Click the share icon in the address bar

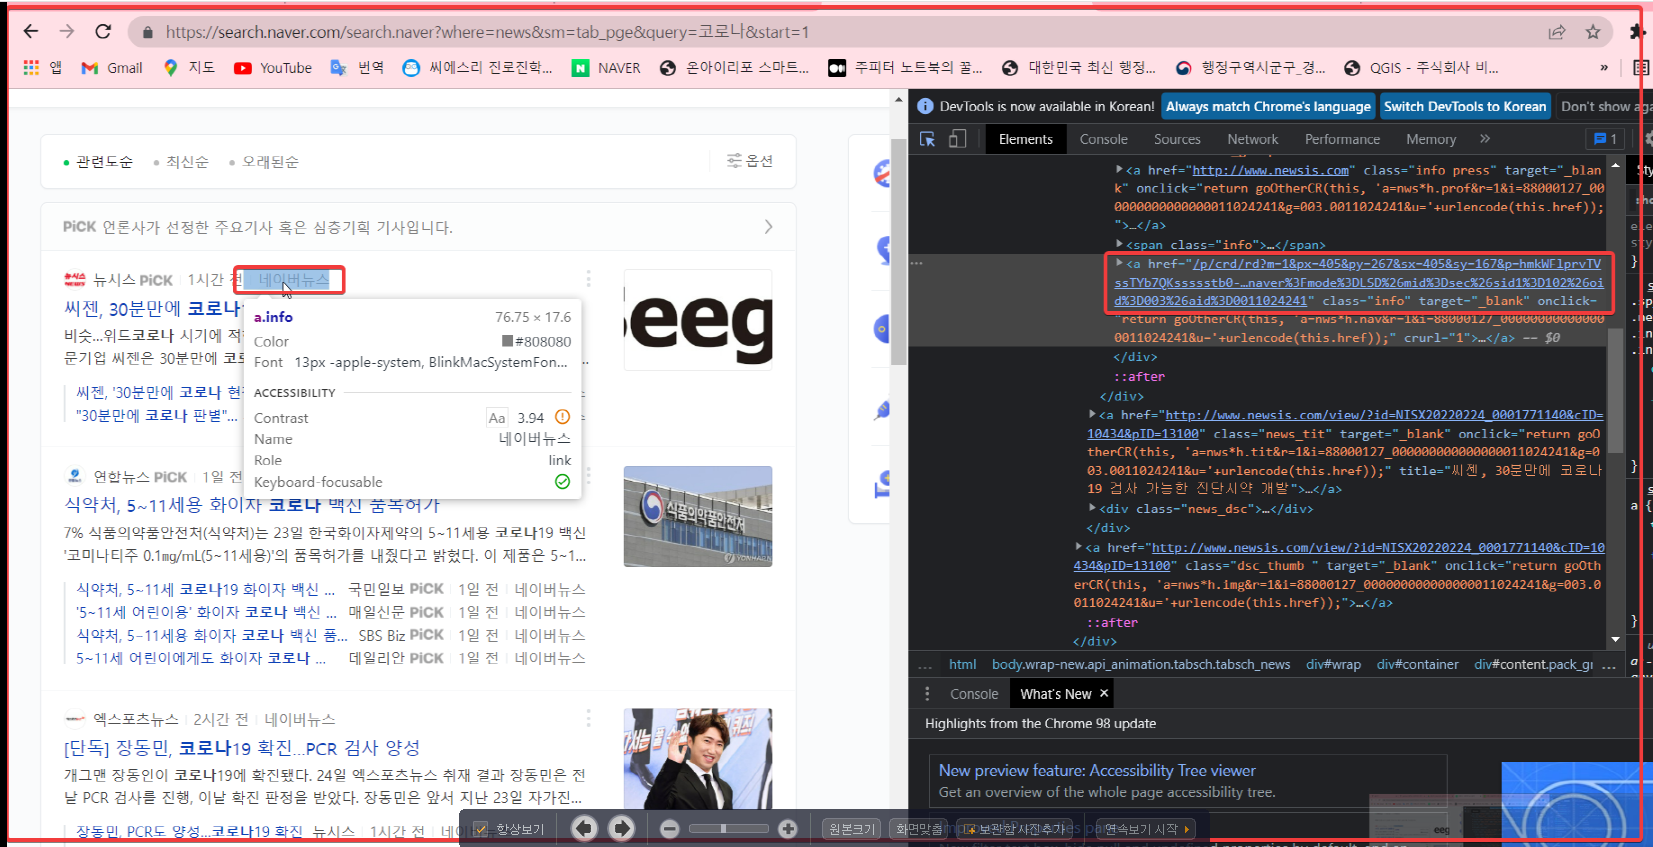(x=1557, y=32)
